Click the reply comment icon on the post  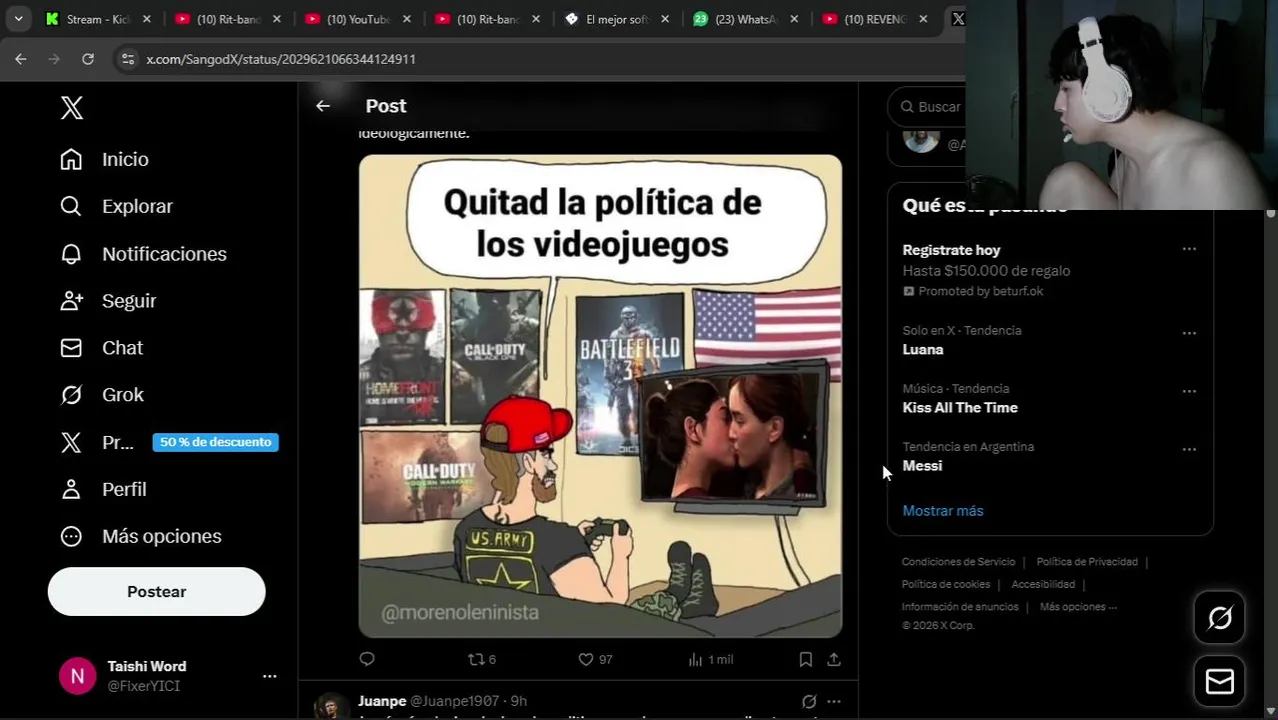[x=367, y=659]
